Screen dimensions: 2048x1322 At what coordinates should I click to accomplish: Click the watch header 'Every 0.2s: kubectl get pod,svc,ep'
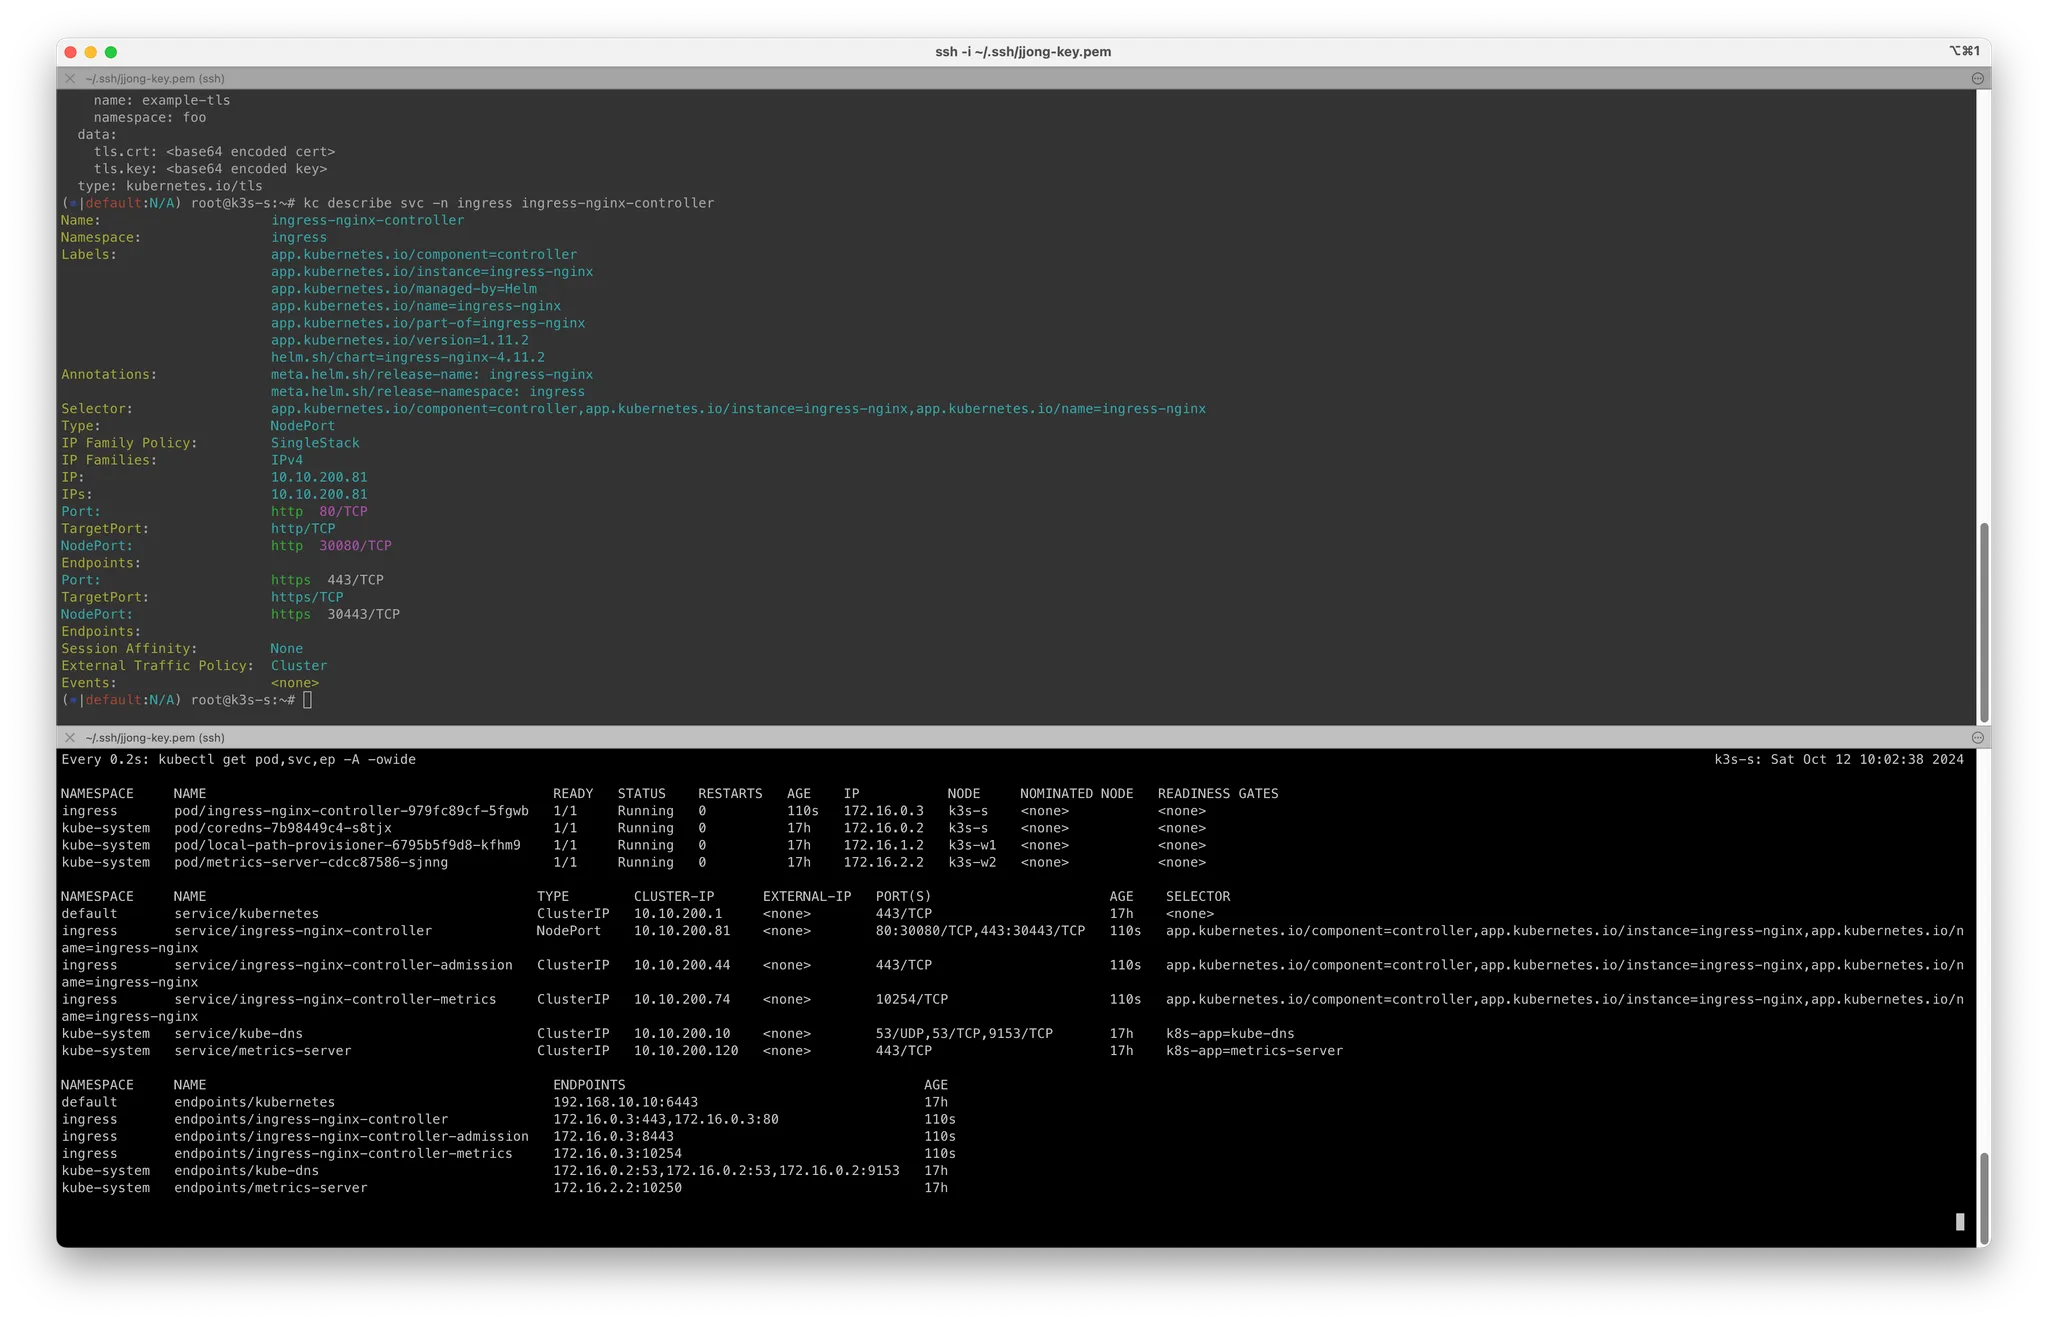coord(198,760)
